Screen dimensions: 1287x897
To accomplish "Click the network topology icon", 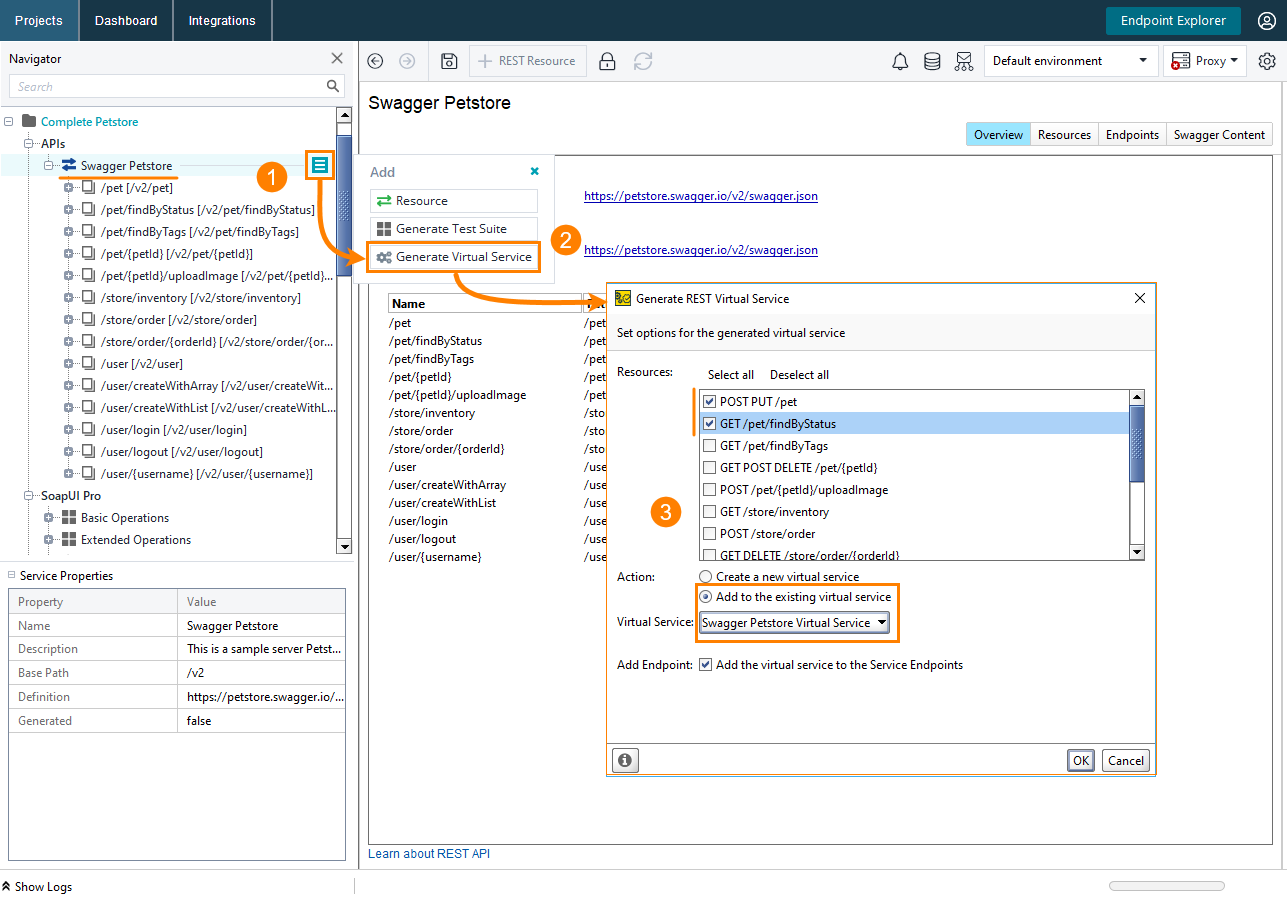I will click(x=964, y=61).
